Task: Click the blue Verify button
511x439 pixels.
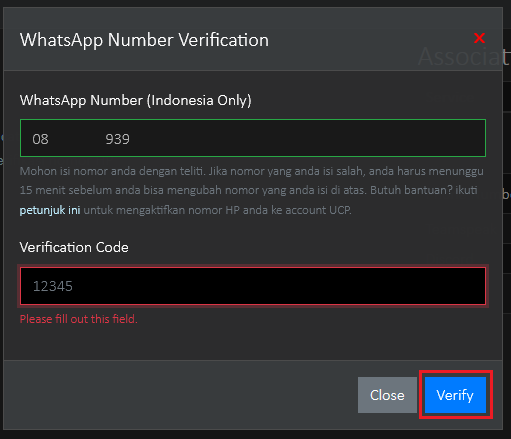Action: click(455, 395)
